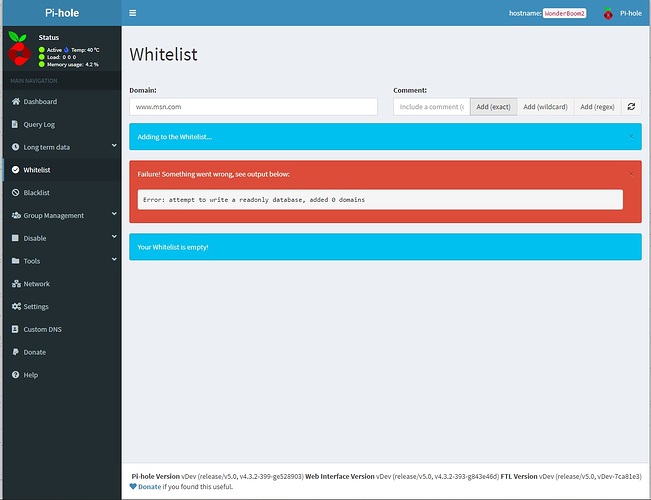Open Settings in the sidebar

(x=36, y=307)
